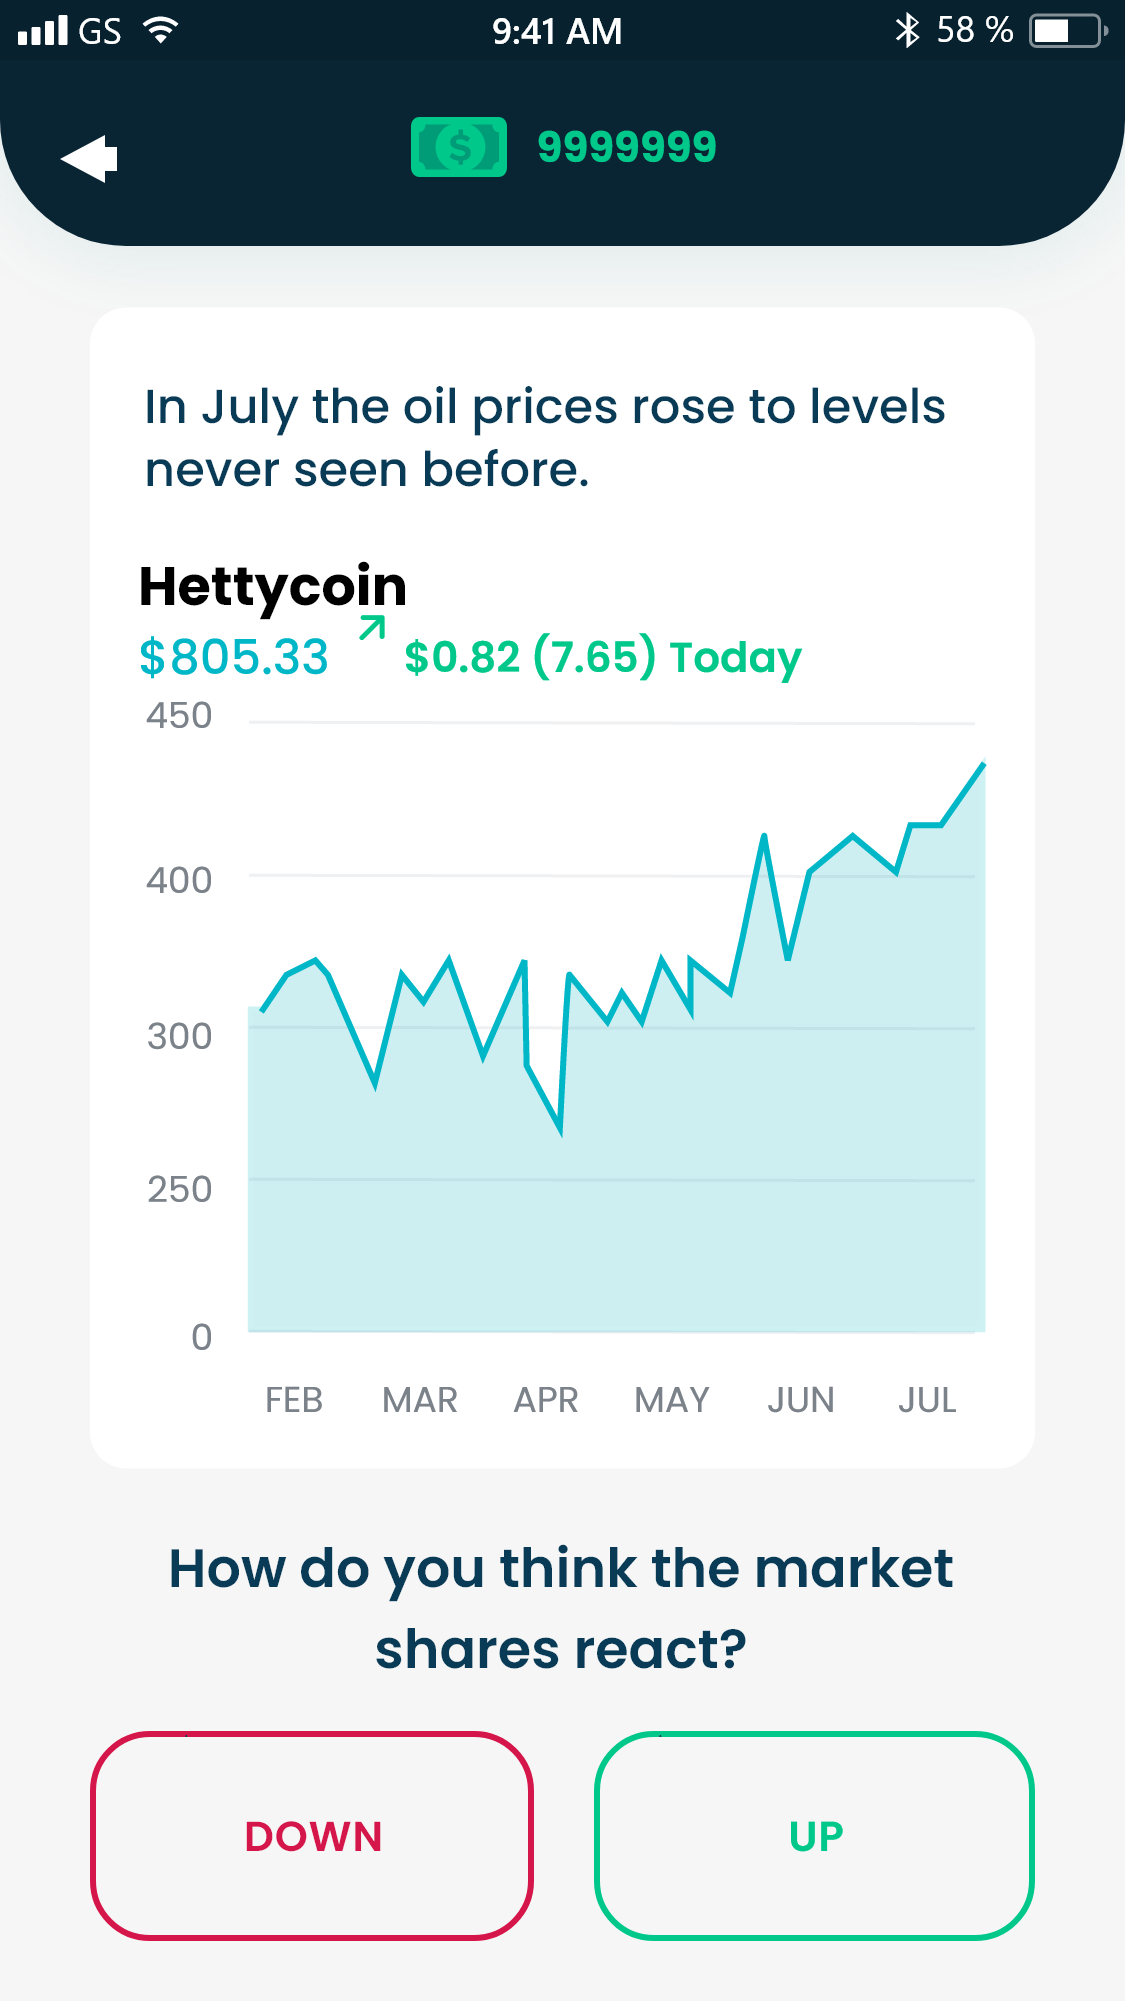The width and height of the screenshot is (1125, 2001).
Task: Tap the MAY month axis label
Action: pos(672,1400)
